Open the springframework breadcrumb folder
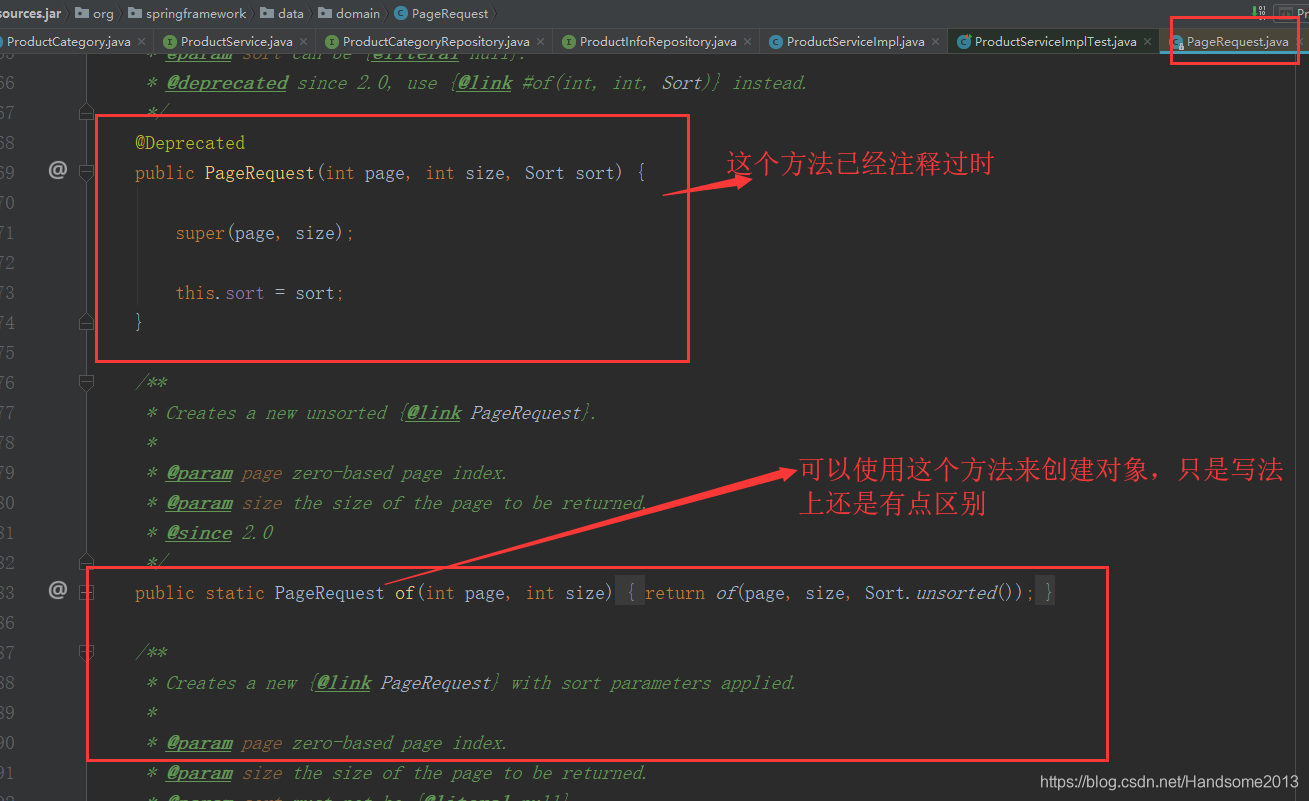Image resolution: width=1309 pixels, height=801 pixels. (x=187, y=13)
